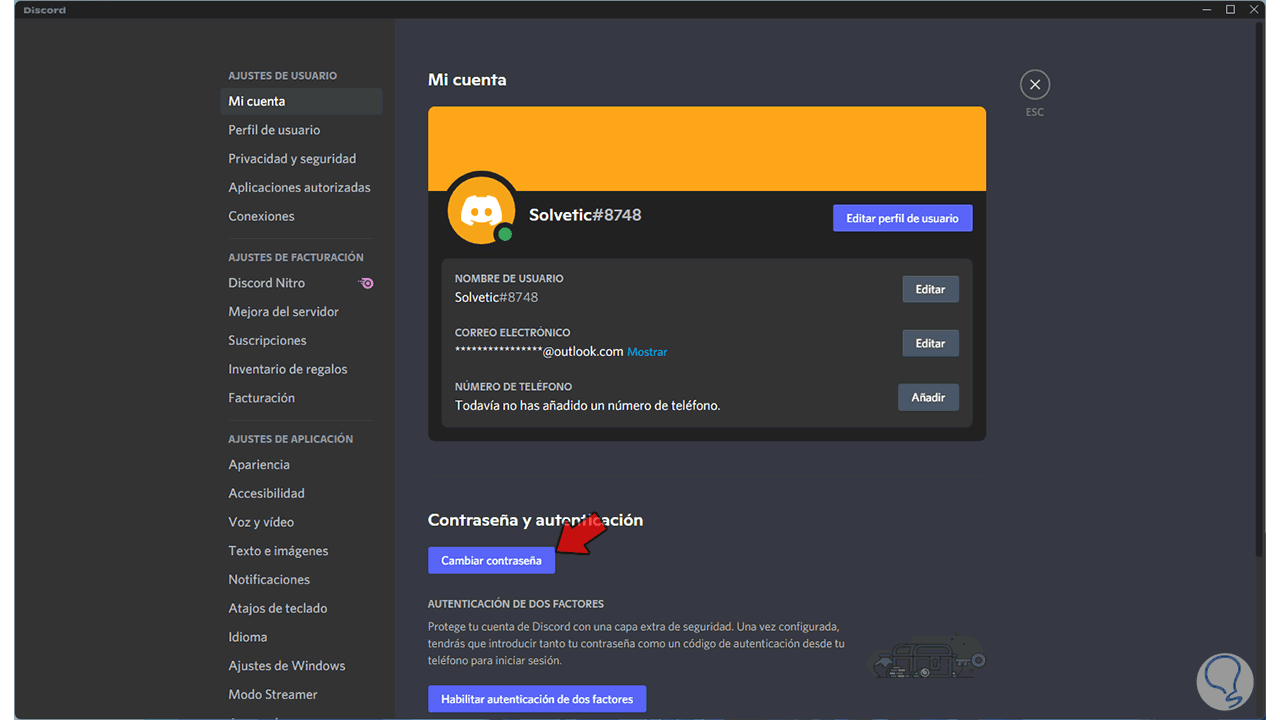Click the orange profile banner

707,149
